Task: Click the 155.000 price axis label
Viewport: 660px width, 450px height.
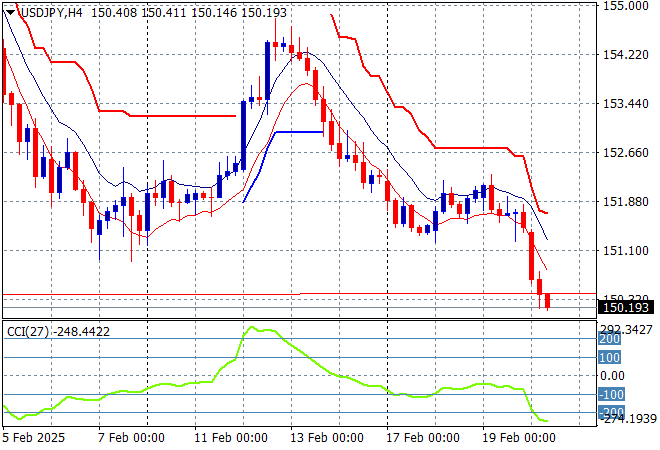Action: [x=627, y=6]
